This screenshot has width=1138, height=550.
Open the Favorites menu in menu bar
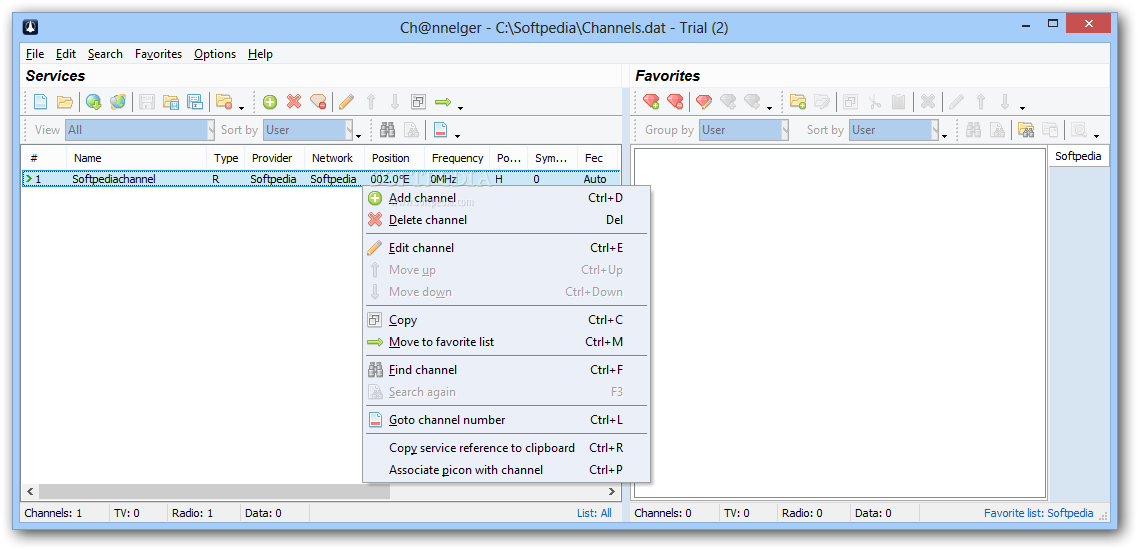[x=158, y=54]
